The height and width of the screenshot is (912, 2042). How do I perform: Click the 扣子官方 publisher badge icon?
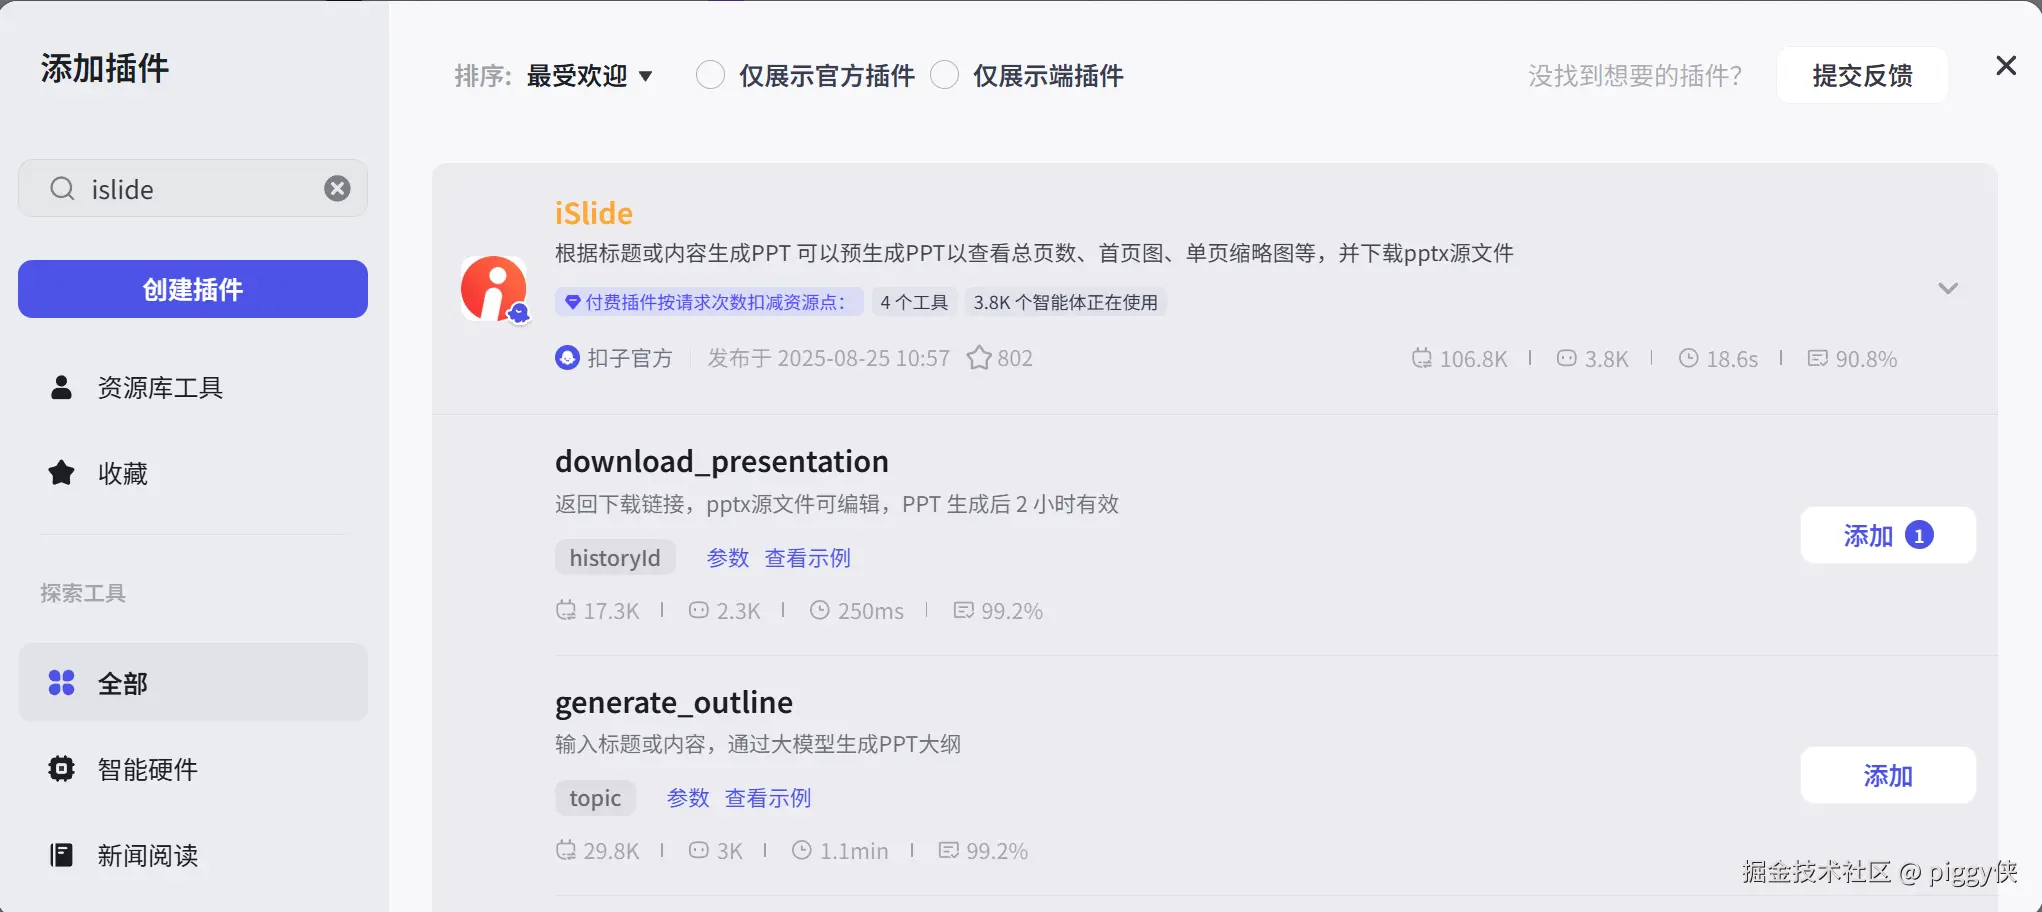coord(567,358)
